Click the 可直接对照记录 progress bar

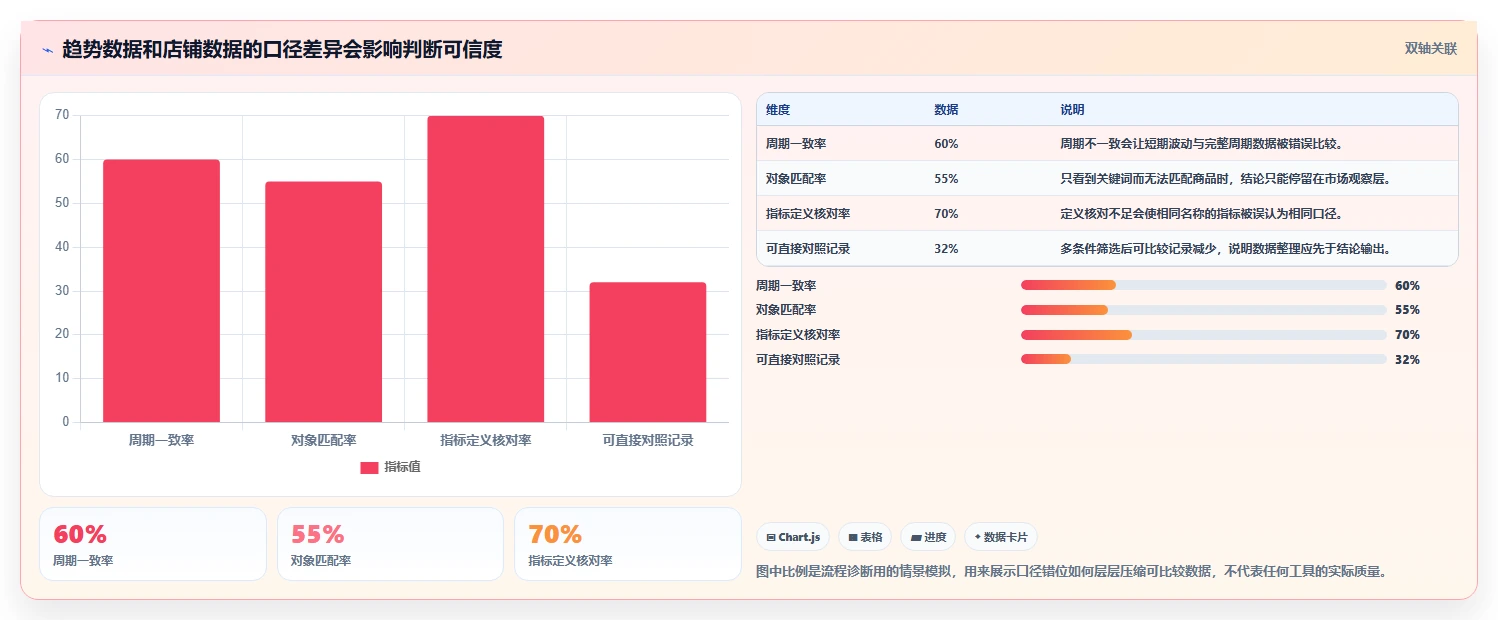click(x=1203, y=360)
